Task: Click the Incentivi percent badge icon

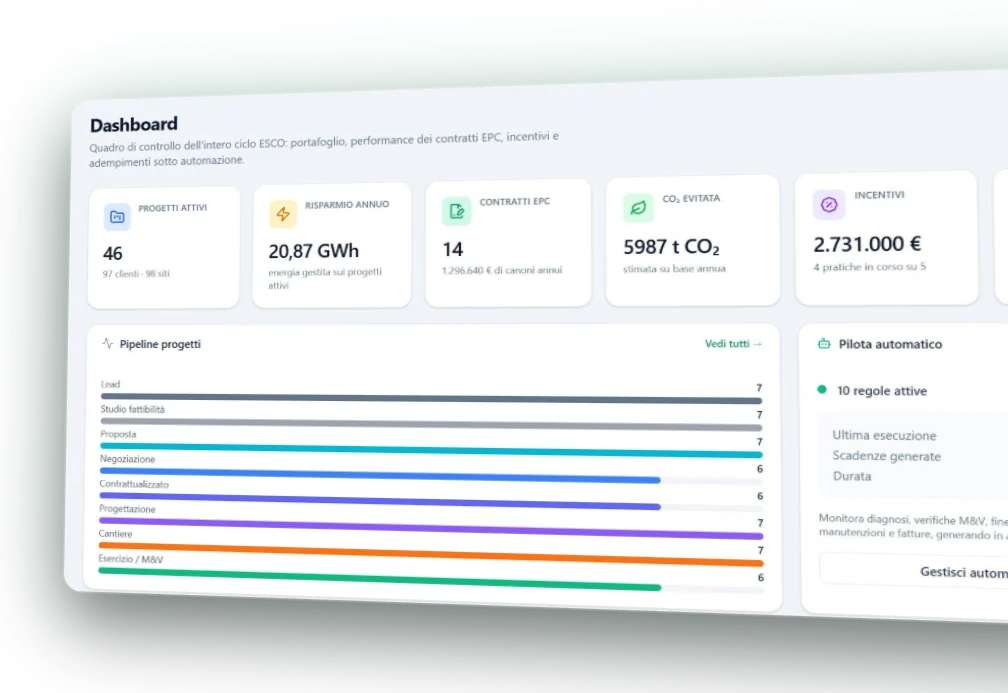Action: [829, 204]
